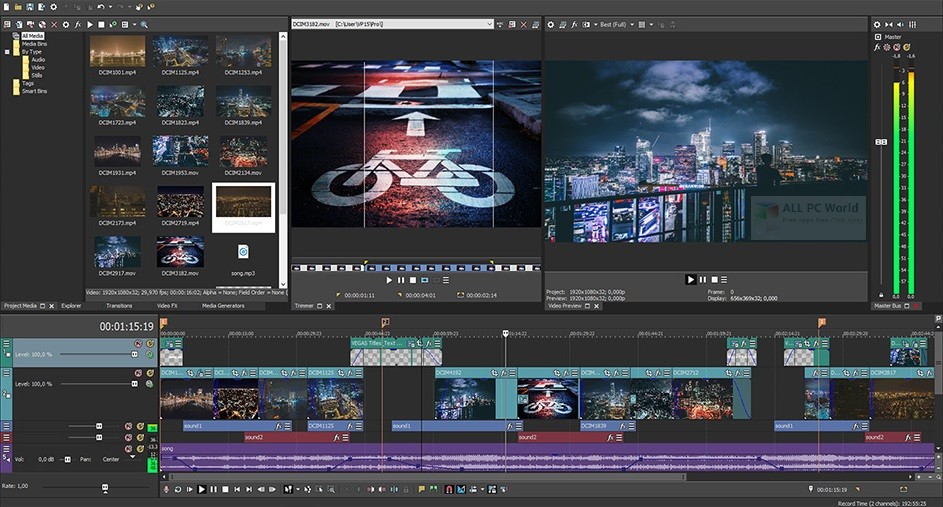Enable snapping magnet icon on the timeline toolbar
Image resolution: width=943 pixels, height=507 pixels.
point(449,489)
